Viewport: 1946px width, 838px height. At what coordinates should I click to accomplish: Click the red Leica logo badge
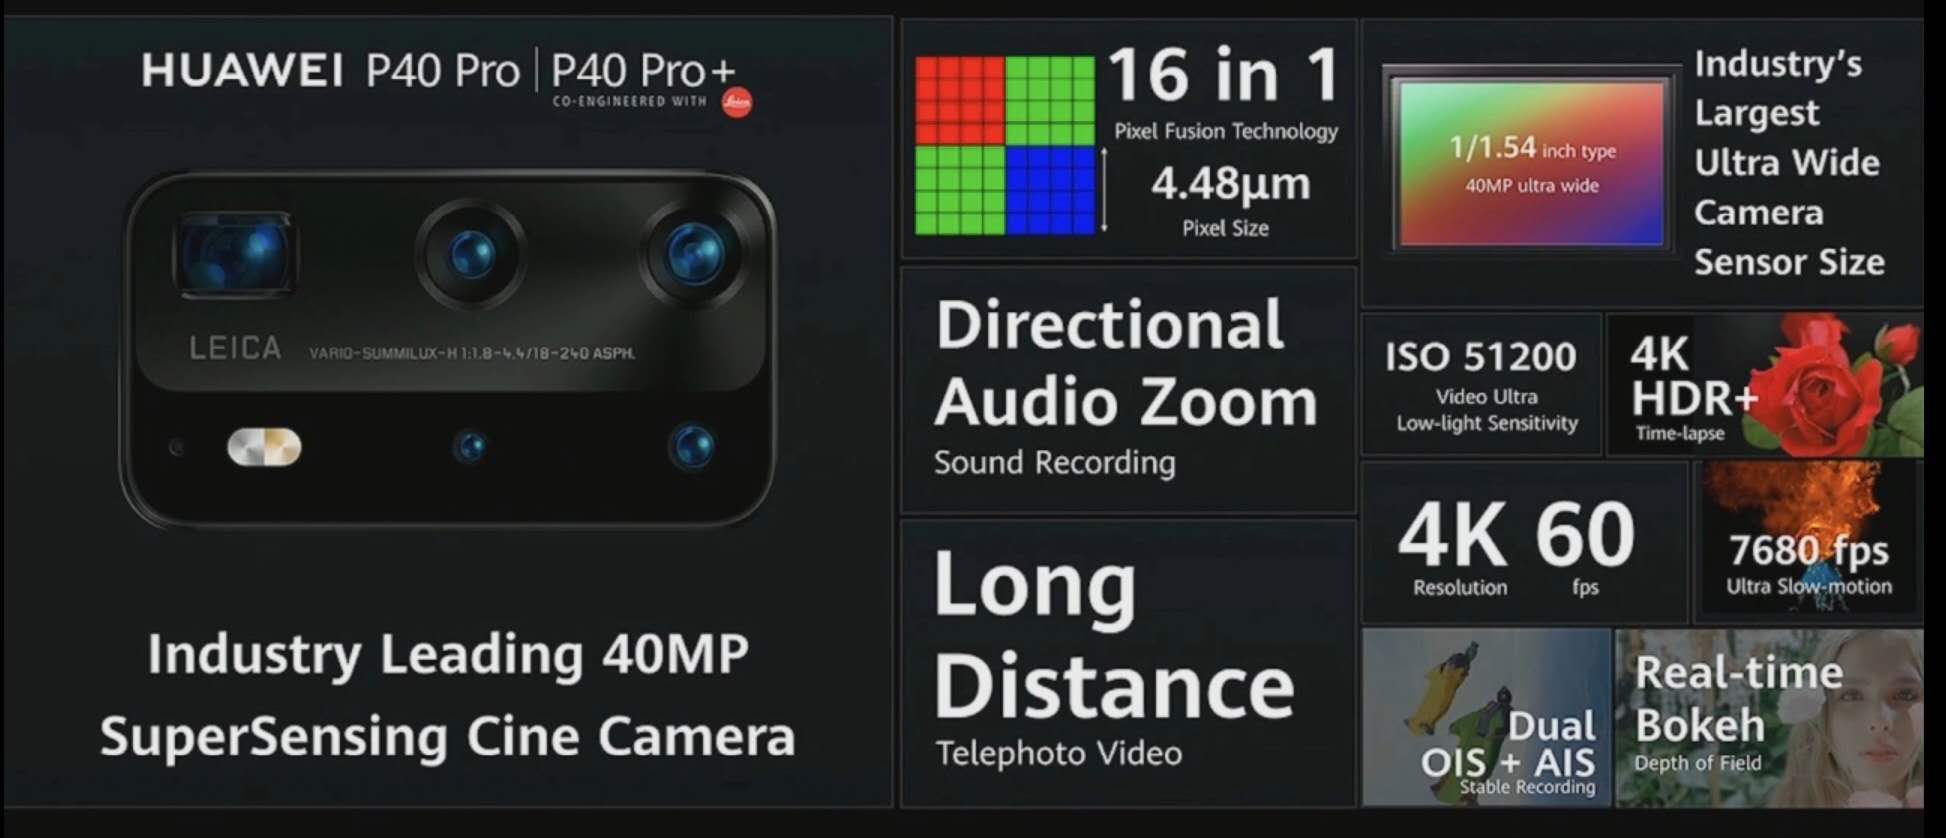click(737, 103)
